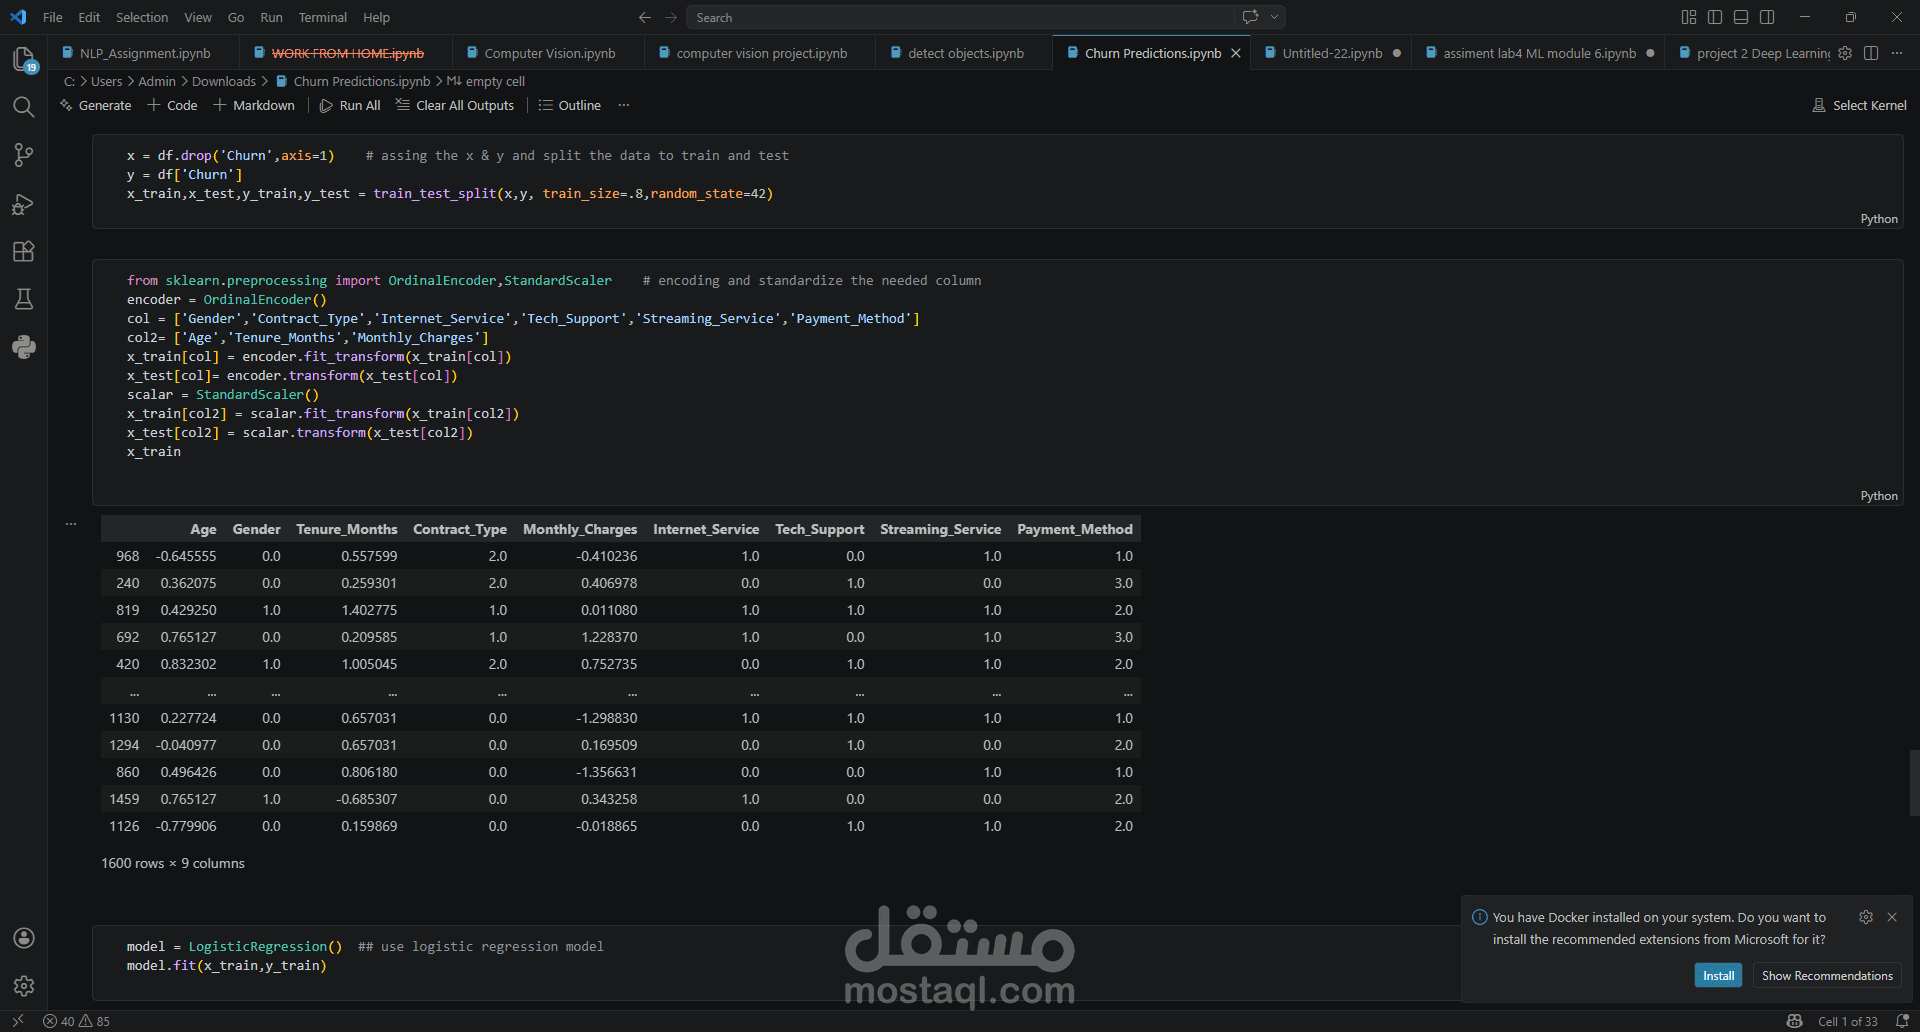
Task: Clear All Outputs in notebook
Action: [x=455, y=105]
